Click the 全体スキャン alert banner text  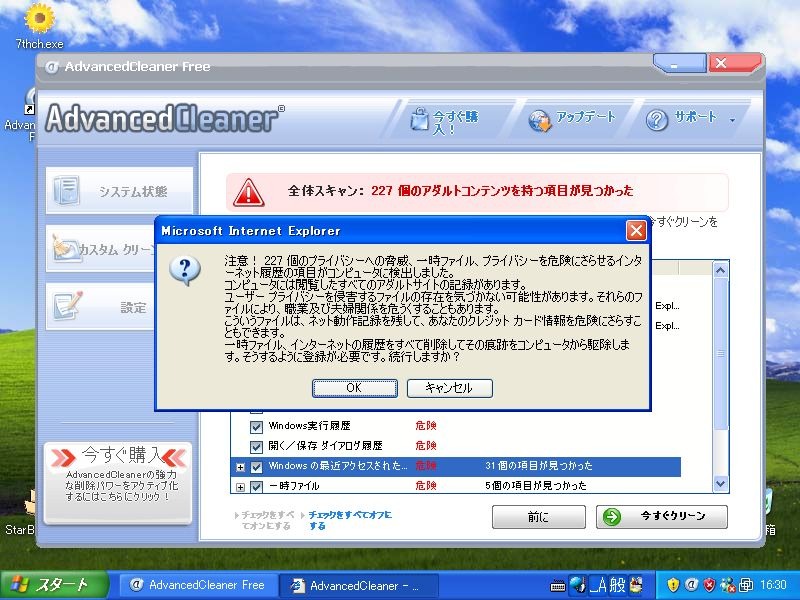[460, 191]
